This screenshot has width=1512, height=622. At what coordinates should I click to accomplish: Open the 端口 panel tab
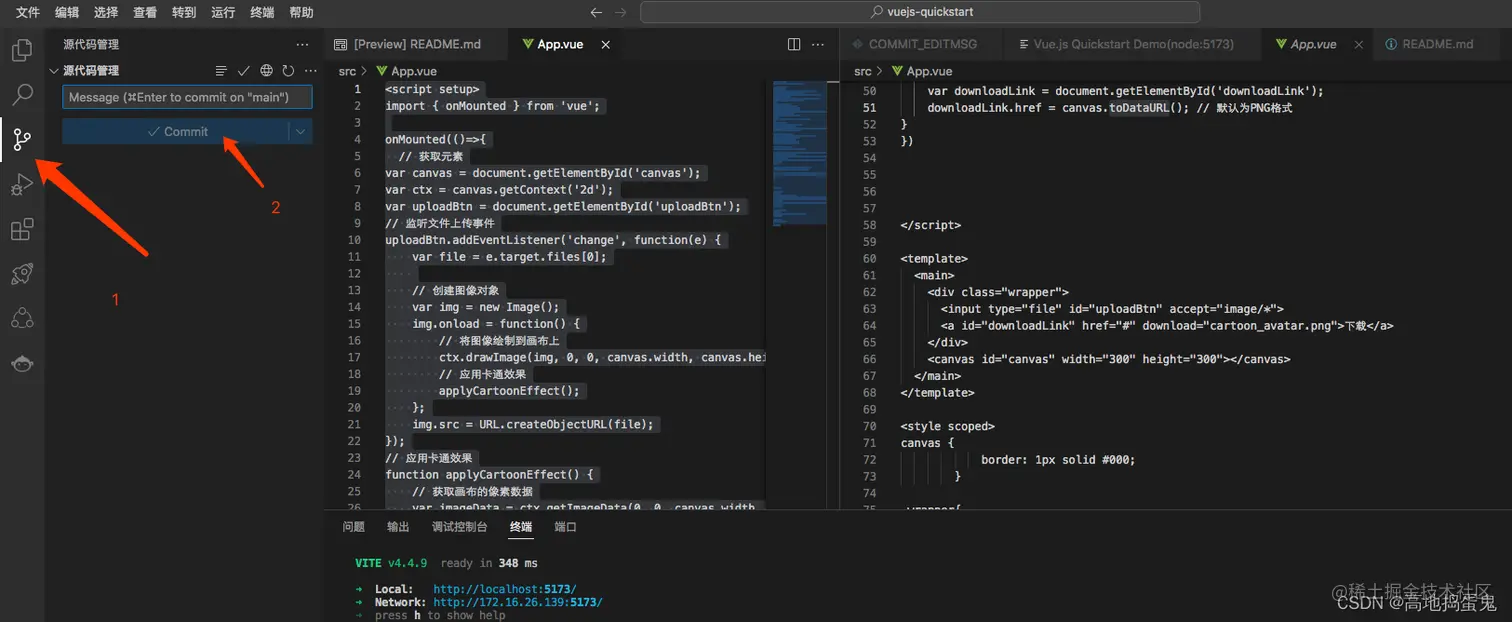pyautogui.click(x=566, y=527)
